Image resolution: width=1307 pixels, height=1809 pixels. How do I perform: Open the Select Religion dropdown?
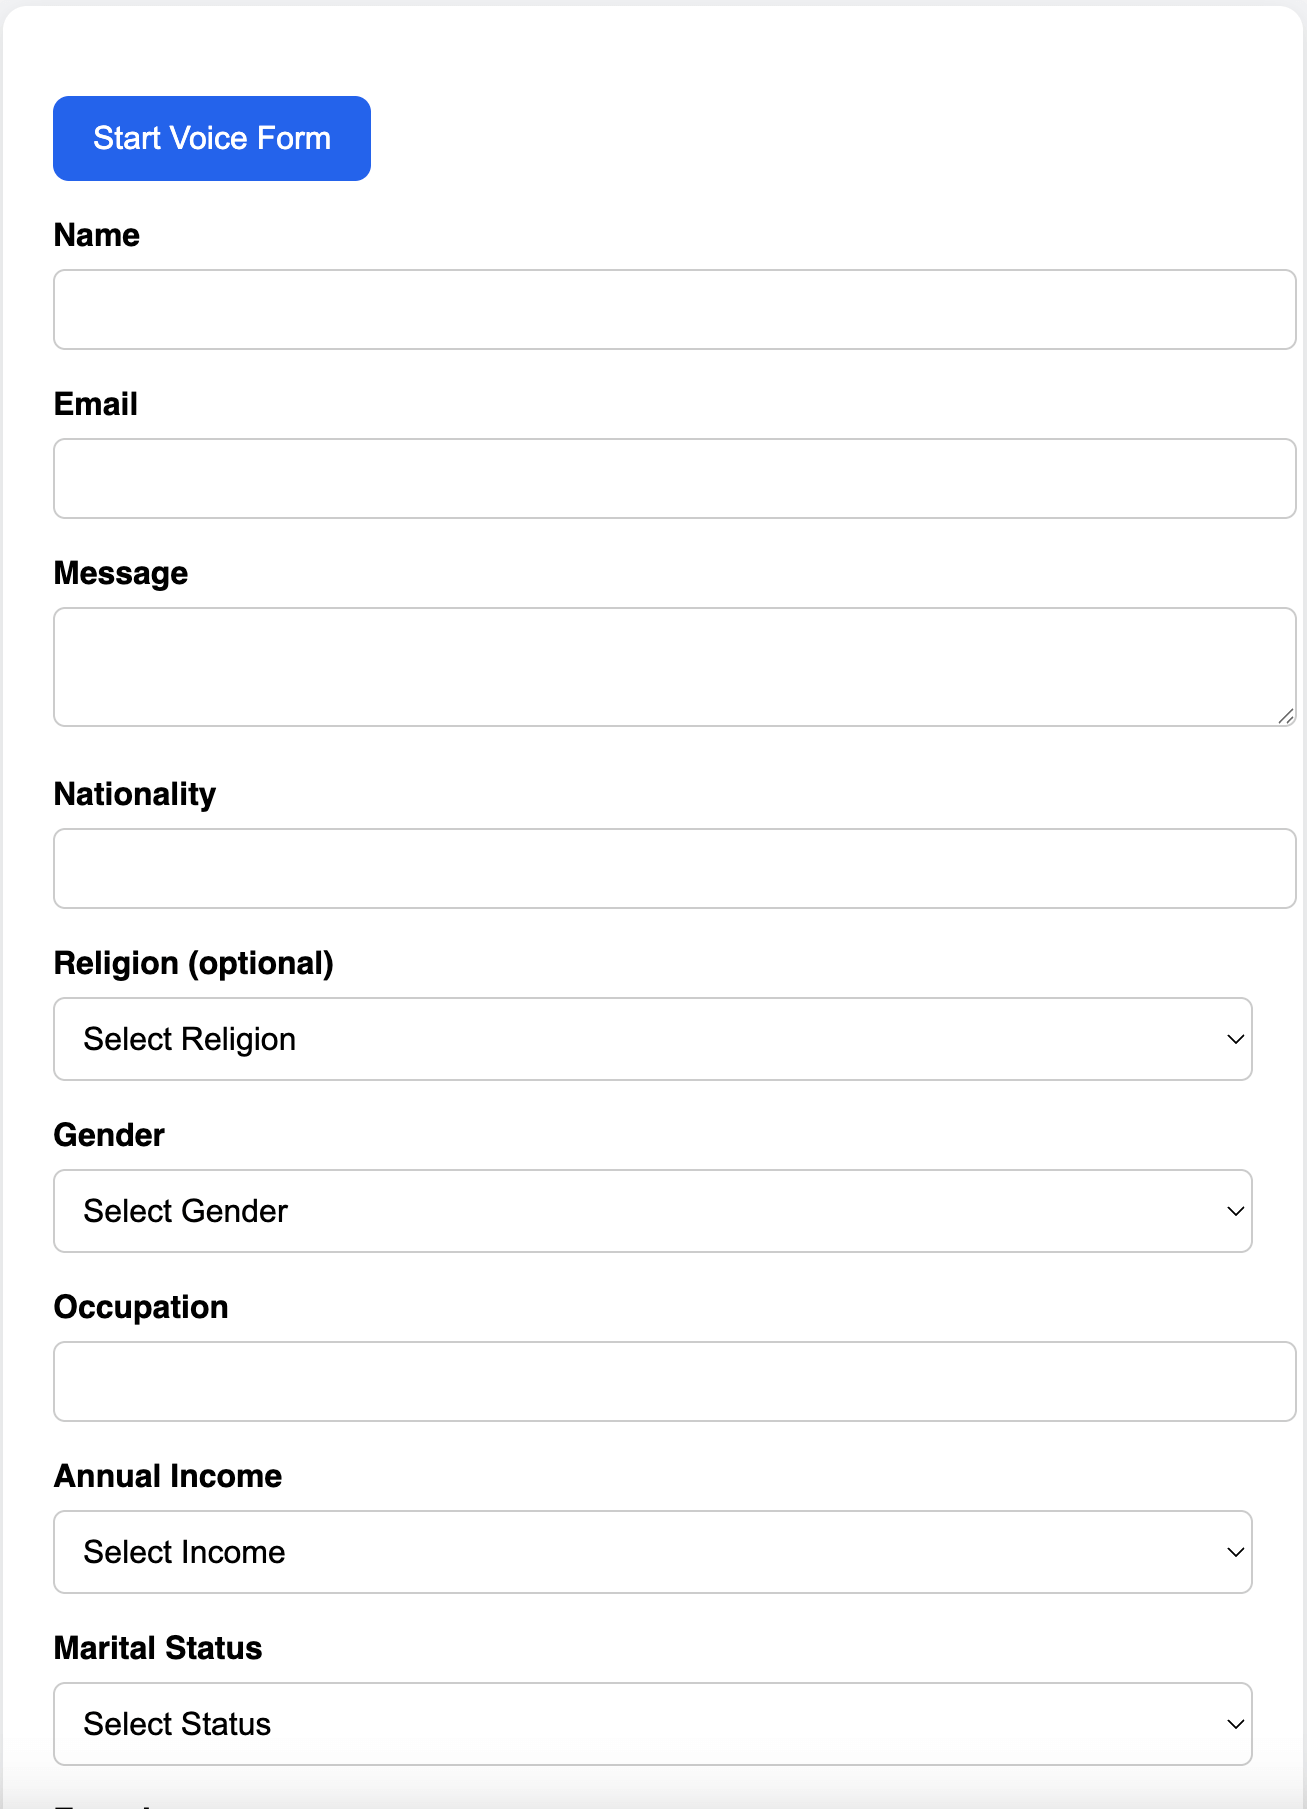coord(652,1039)
